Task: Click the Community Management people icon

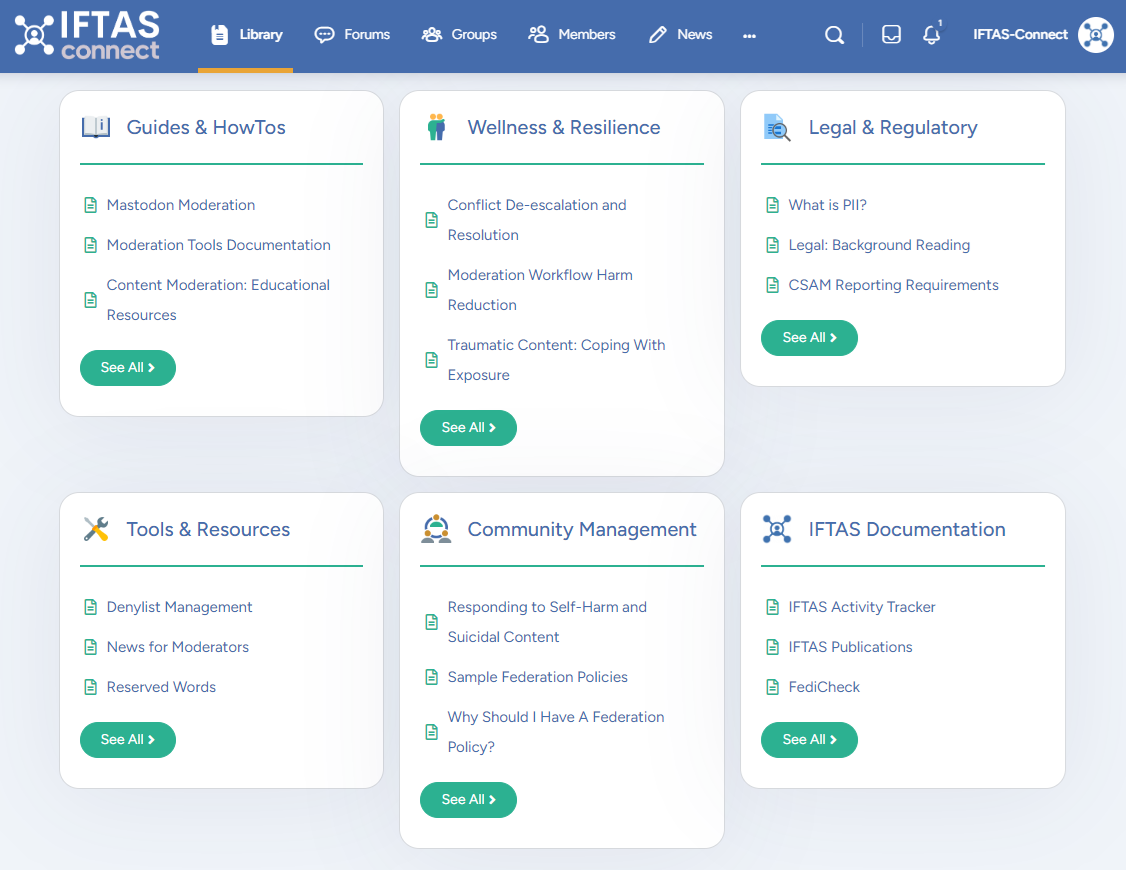Action: [x=435, y=529]
